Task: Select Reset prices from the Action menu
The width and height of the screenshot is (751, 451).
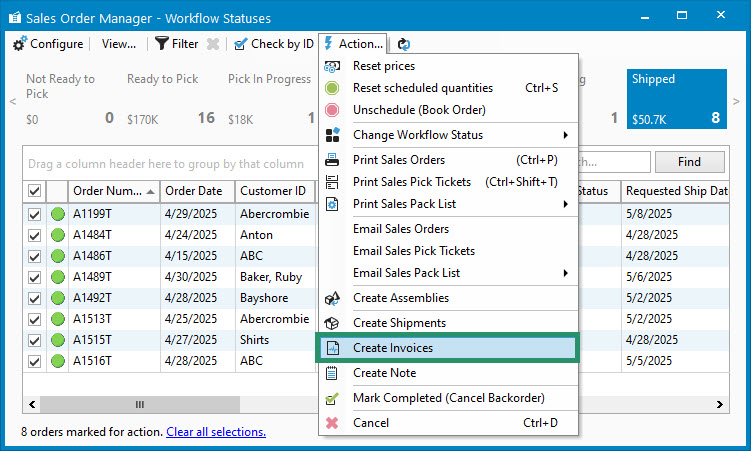Action: pos(448,66)
